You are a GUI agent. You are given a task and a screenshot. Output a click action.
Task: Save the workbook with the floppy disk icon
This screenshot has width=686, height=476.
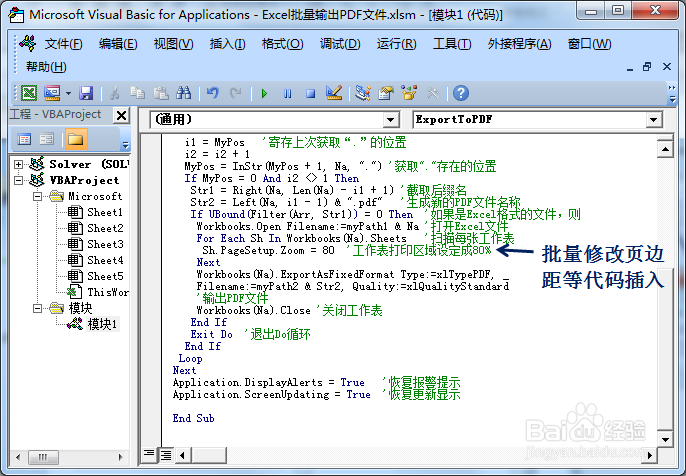tap(86, 93)
